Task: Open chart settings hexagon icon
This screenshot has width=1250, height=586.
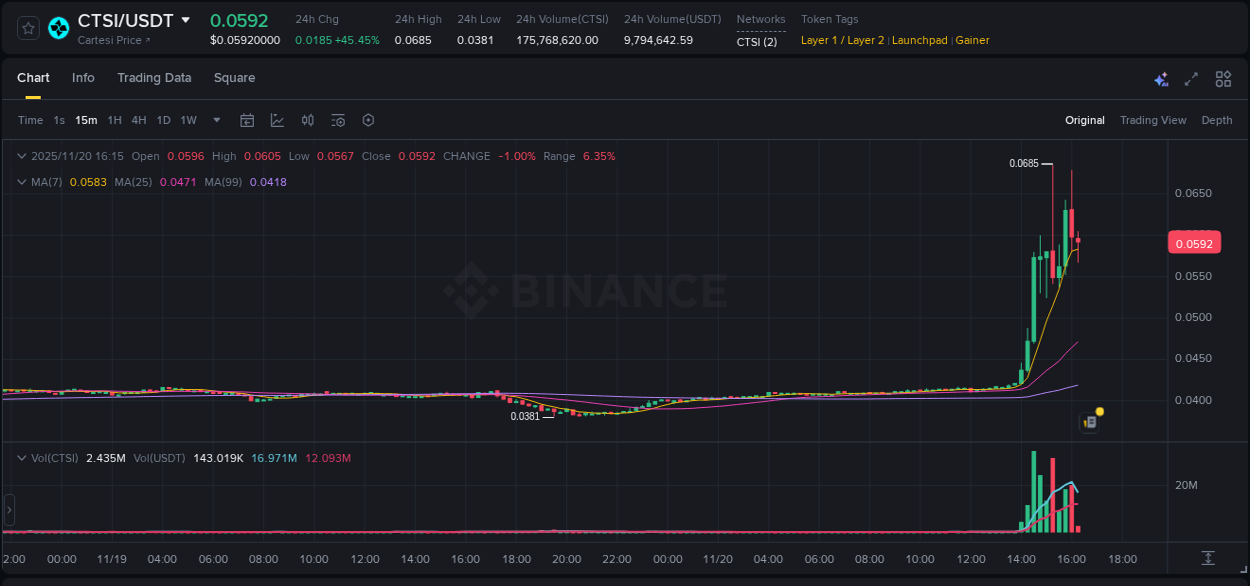Action: 368,120
